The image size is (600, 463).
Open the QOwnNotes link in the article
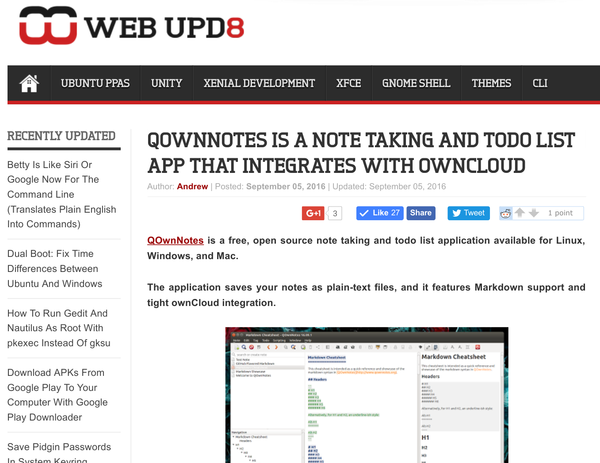point(175,240)
